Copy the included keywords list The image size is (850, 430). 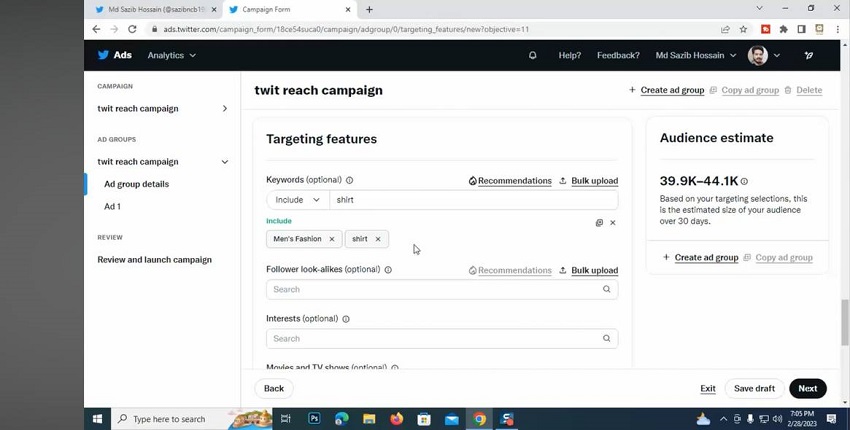[x=599, y=223]
